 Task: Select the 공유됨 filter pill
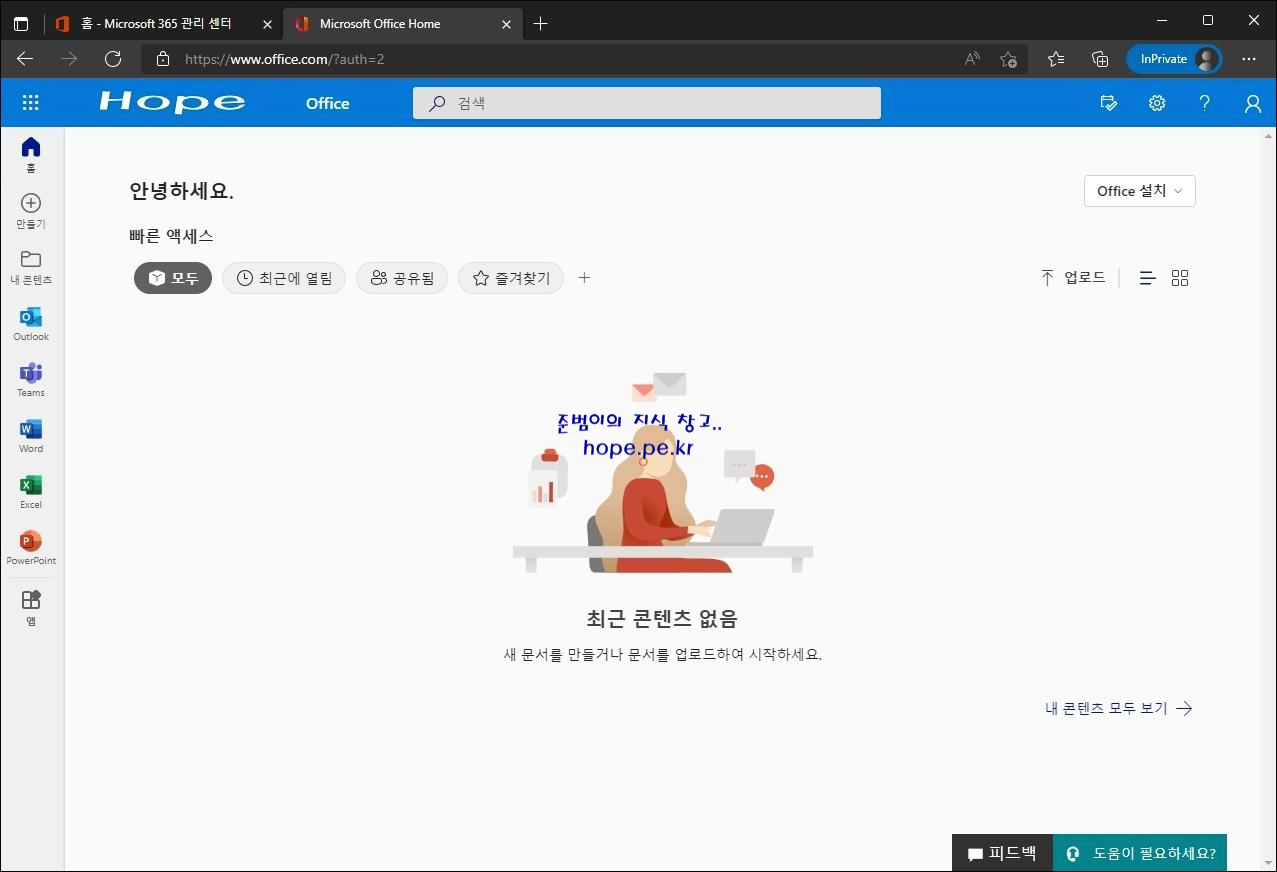tap(402, 278)
